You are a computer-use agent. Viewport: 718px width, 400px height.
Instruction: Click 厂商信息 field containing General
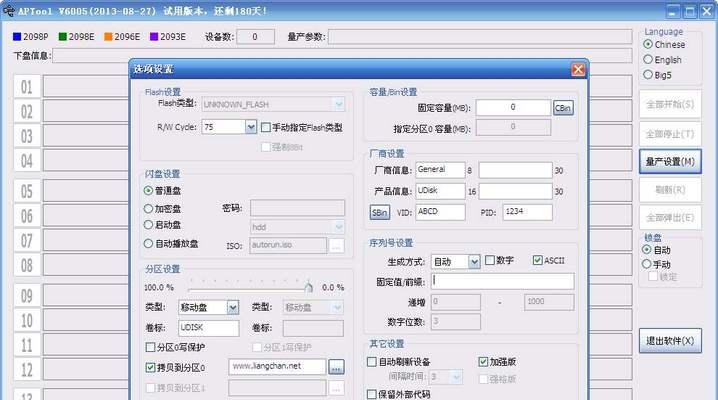click(440, 170)
